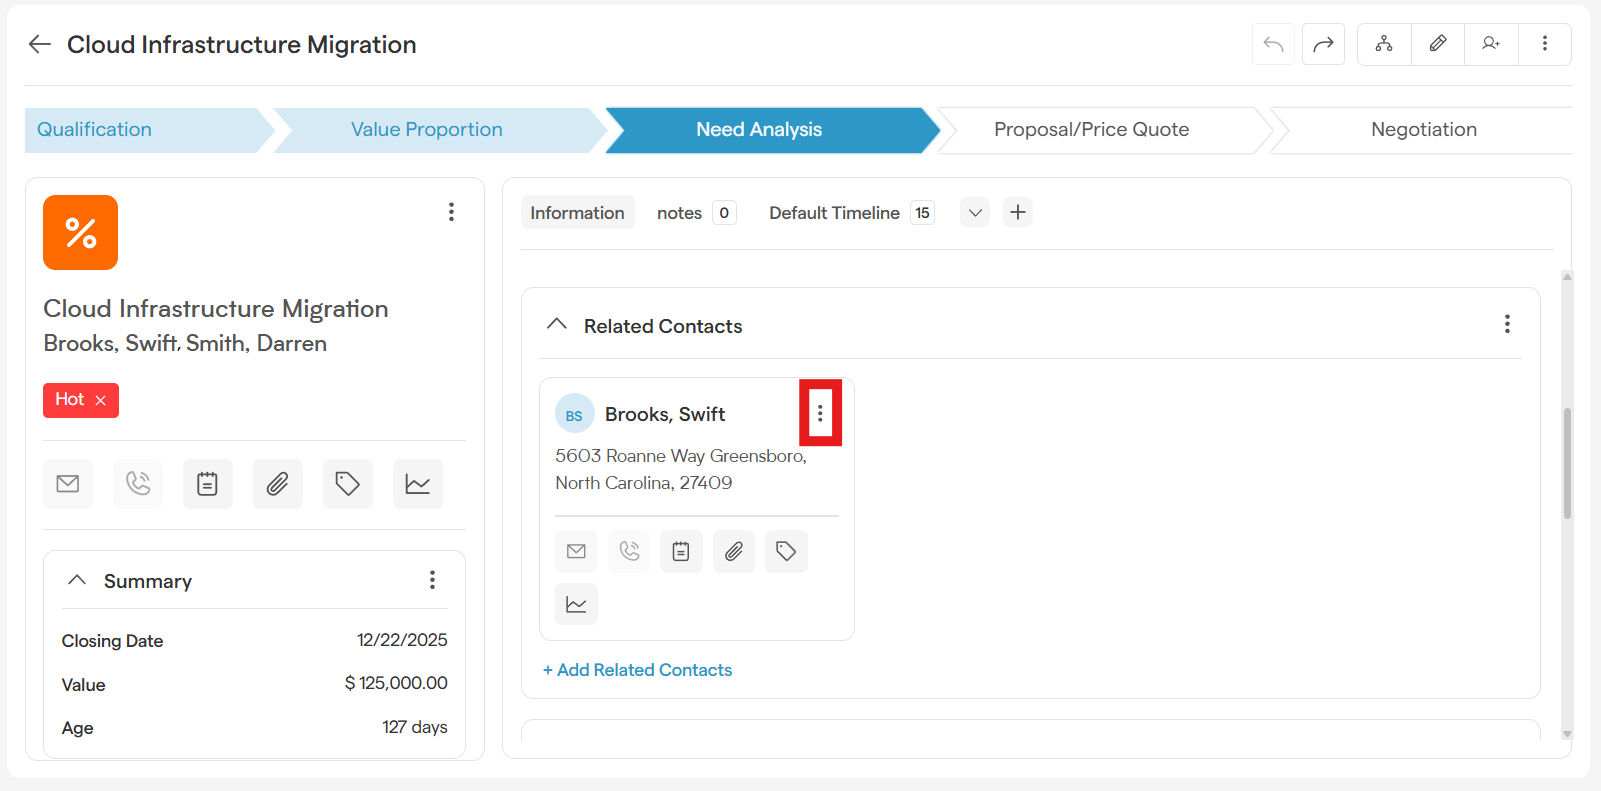This screenshot has height=791, width=1601.
Task: Click the pencil edit icon
Action: [x=1437, y=44]
